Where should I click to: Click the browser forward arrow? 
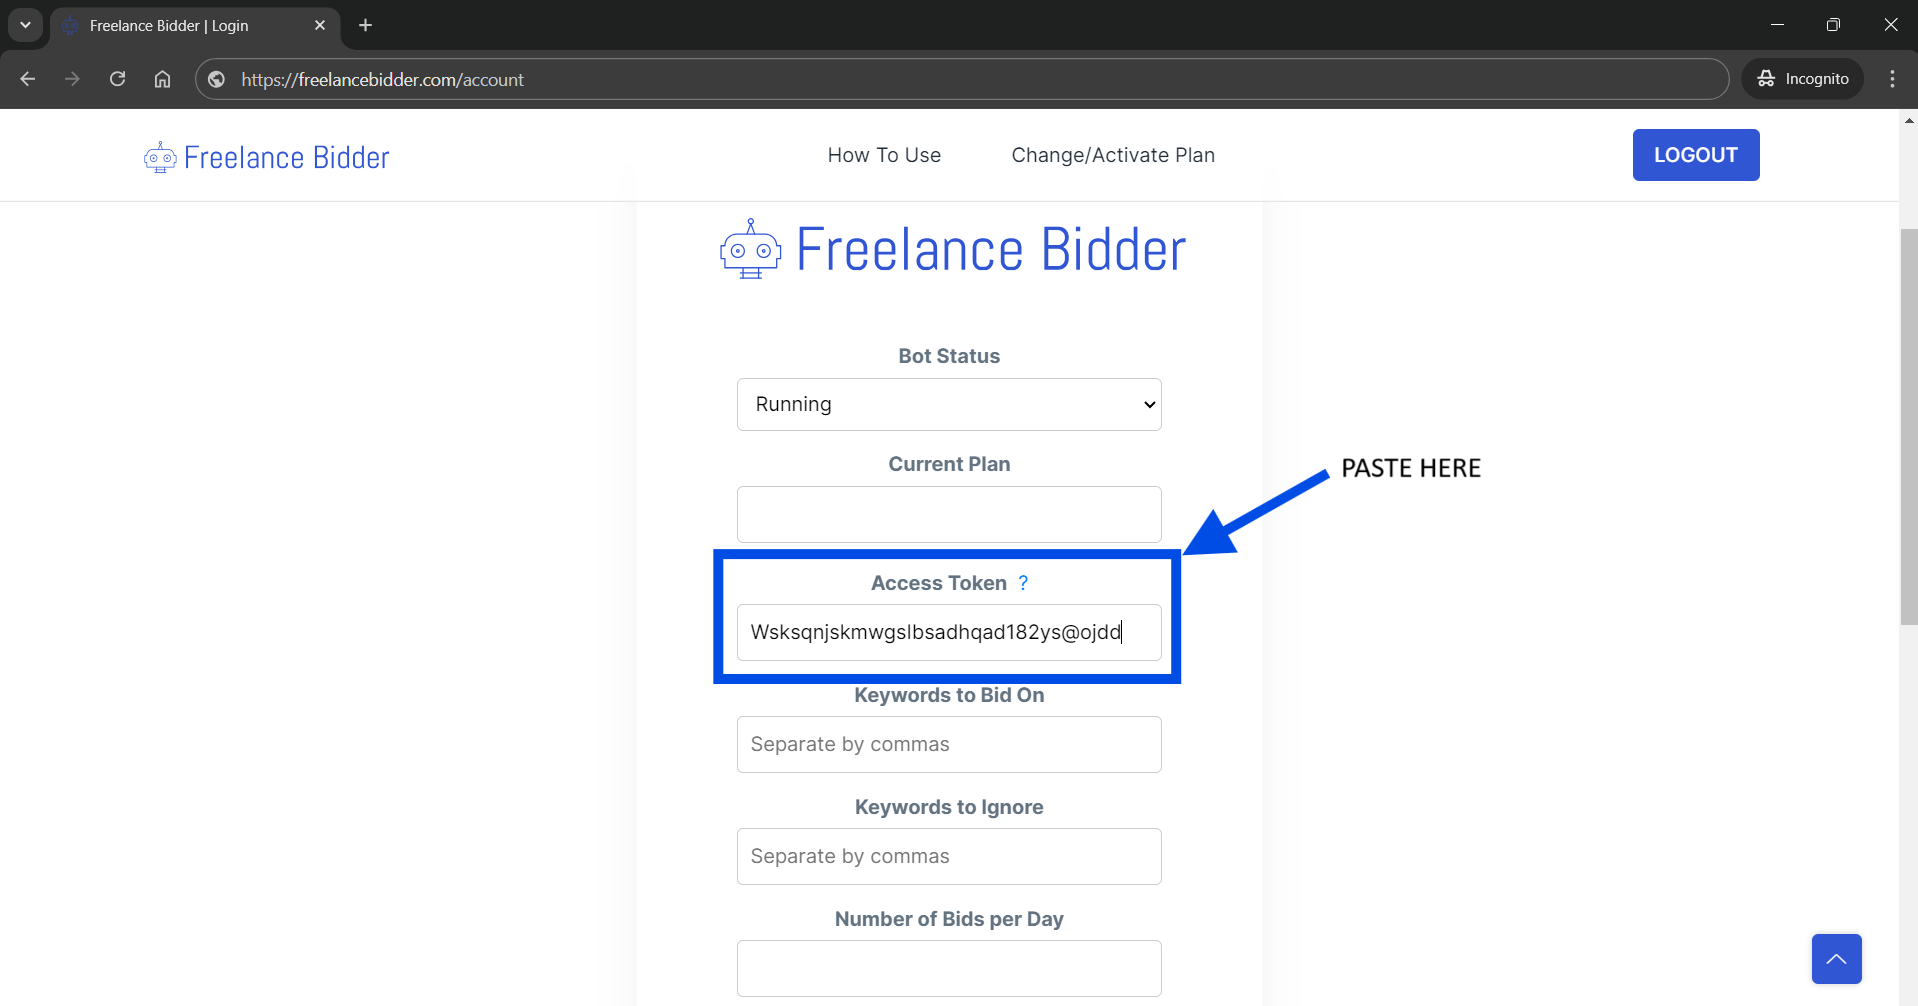[72, 79]
